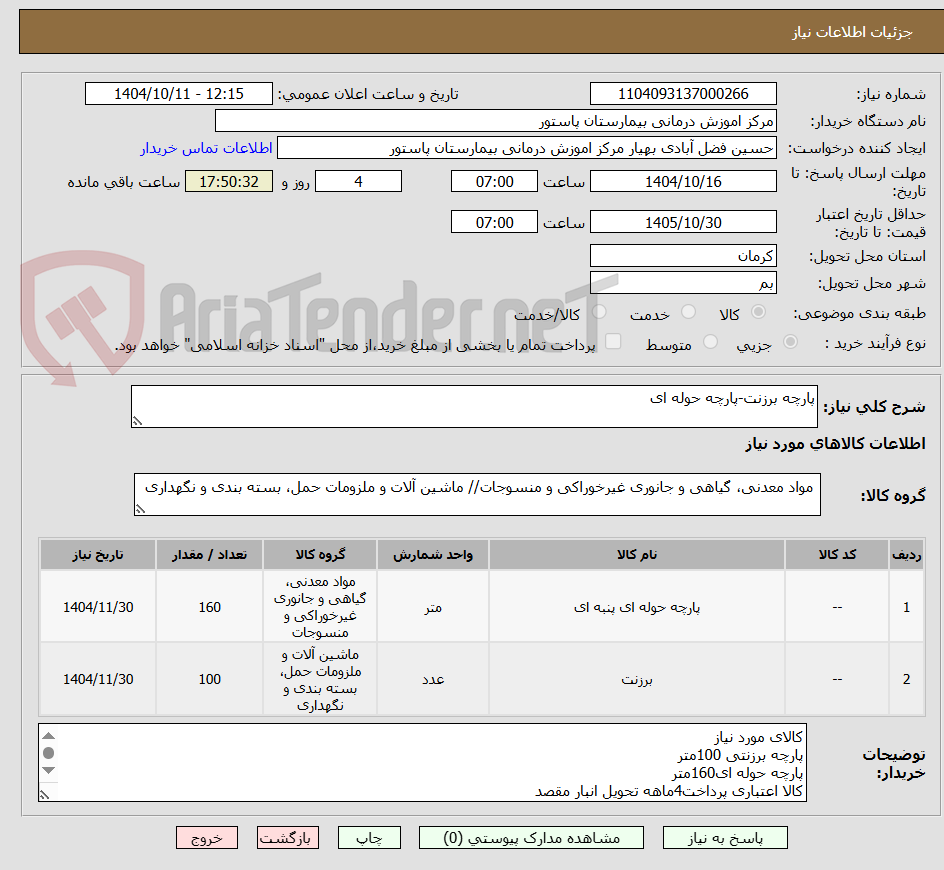Click the 'پاسخ به نیاز' button
Viewport: 944px width, 870px height.
tap(725, 837)
